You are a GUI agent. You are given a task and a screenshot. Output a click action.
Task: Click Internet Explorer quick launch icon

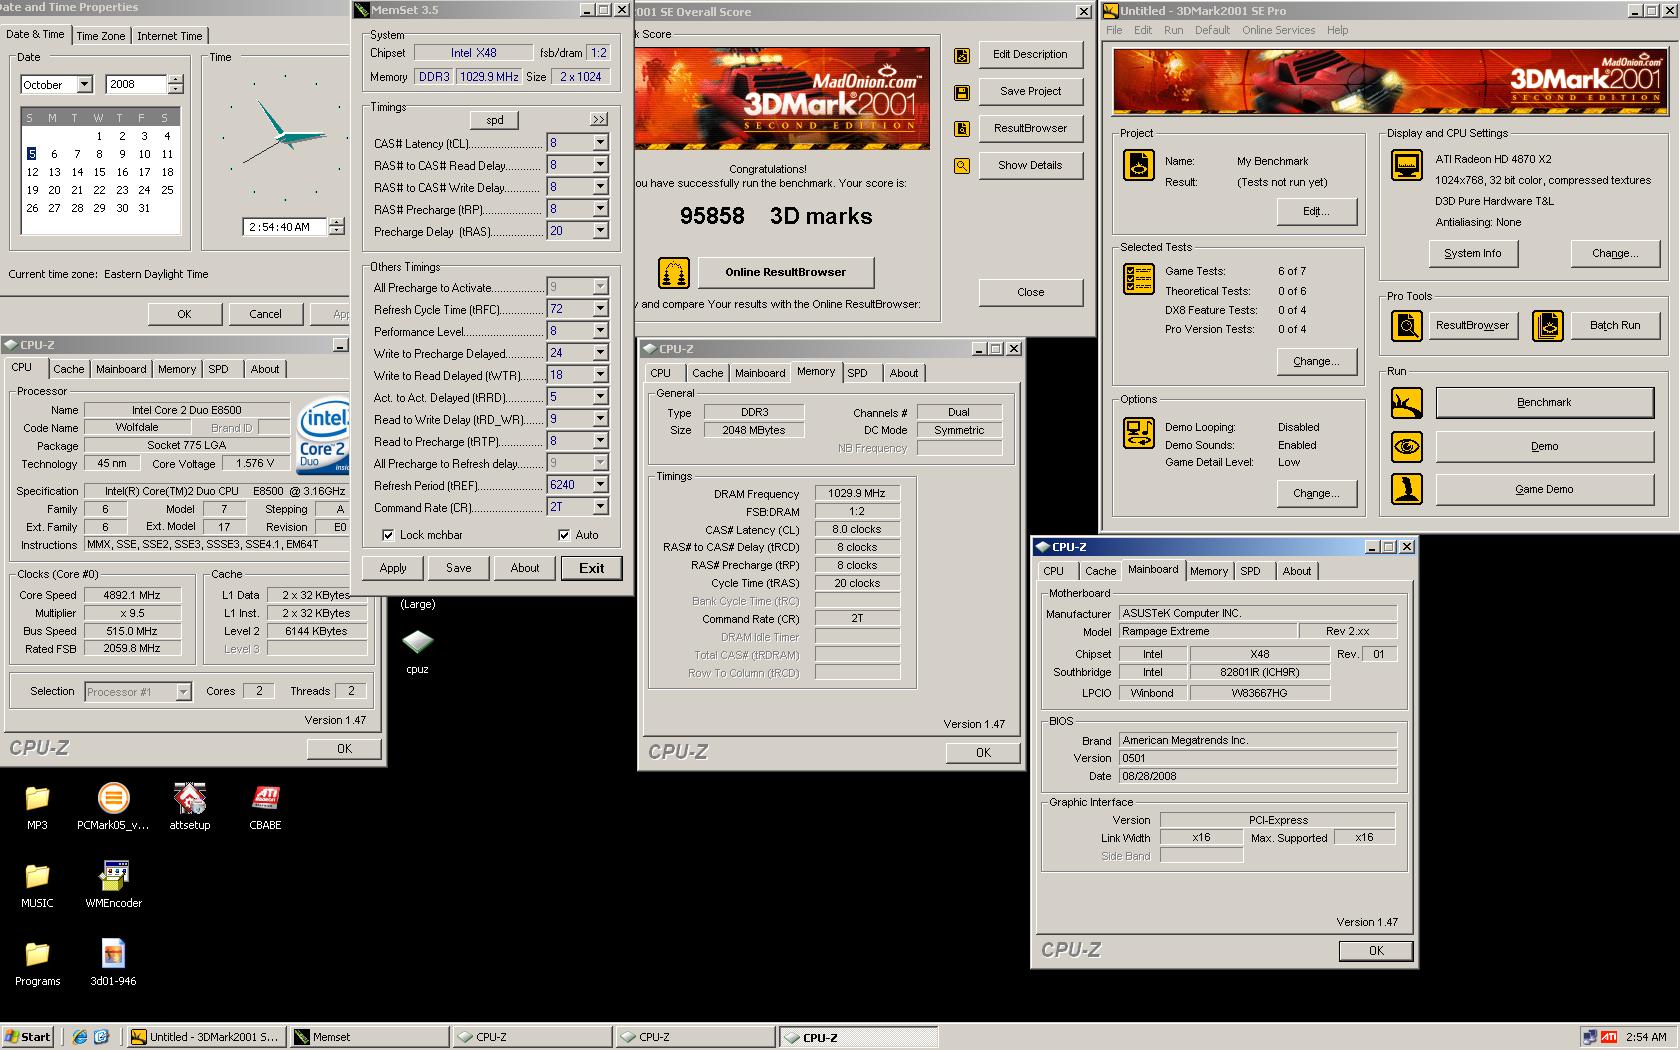[80, 1037]
